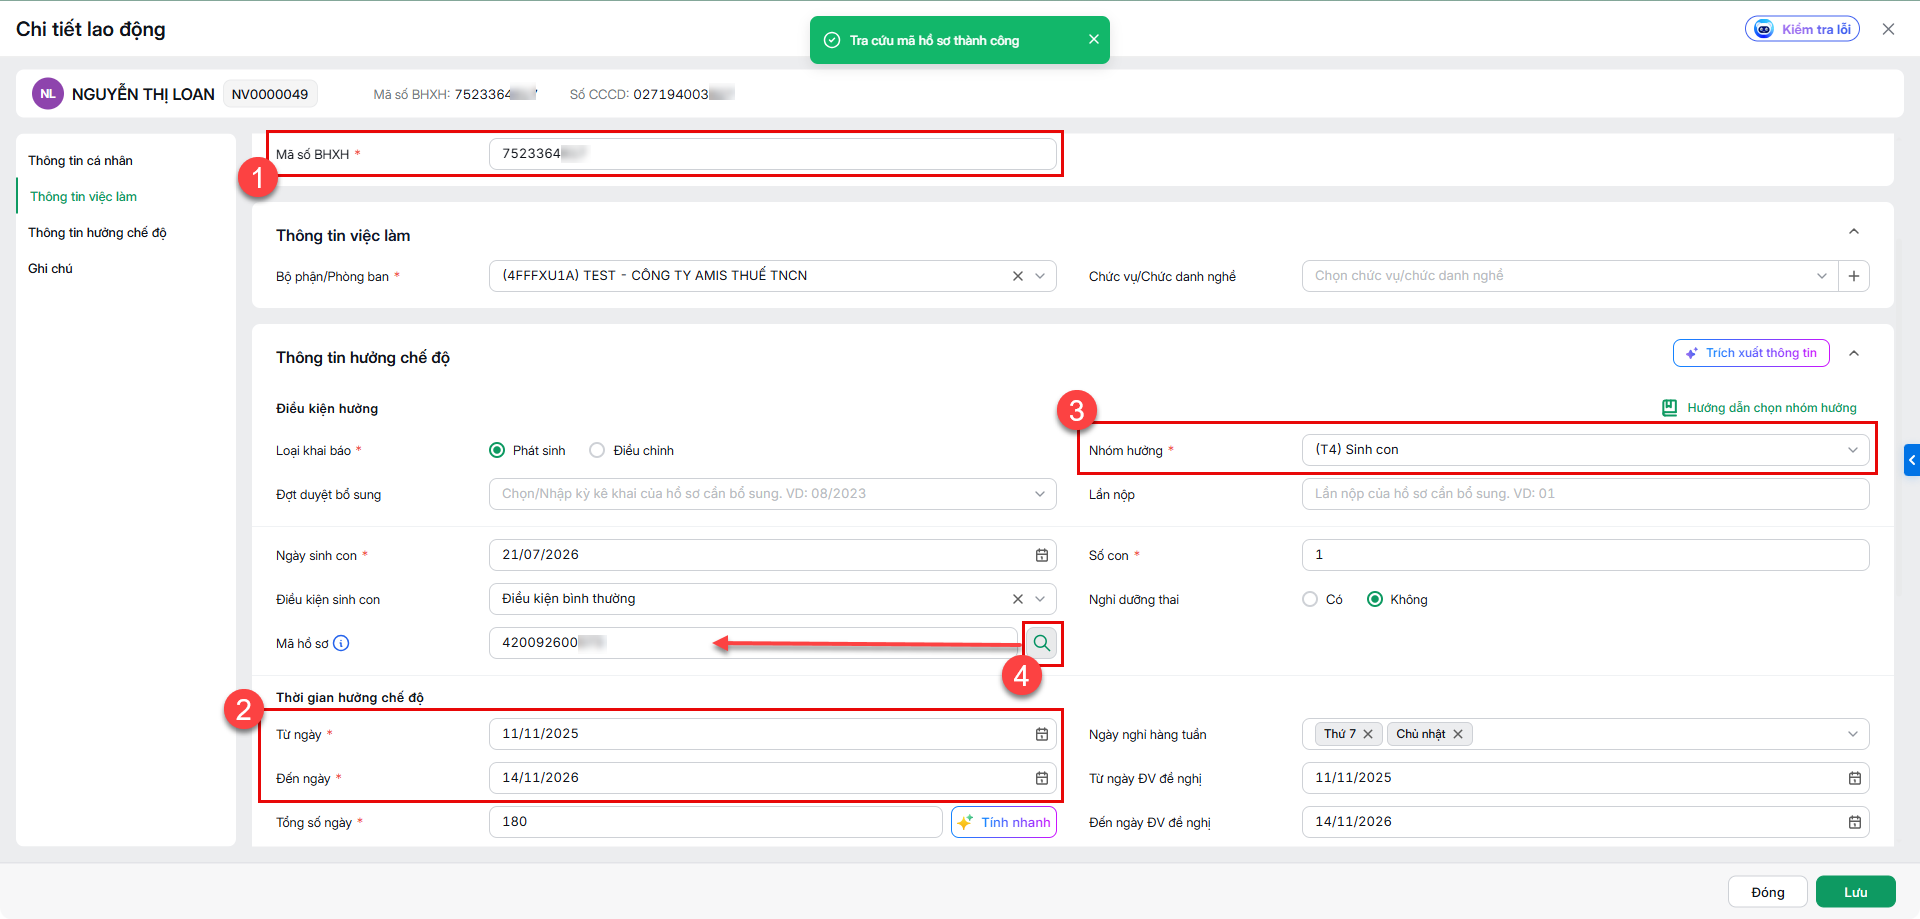Click the Tính nhanh button

(1004, 822)
